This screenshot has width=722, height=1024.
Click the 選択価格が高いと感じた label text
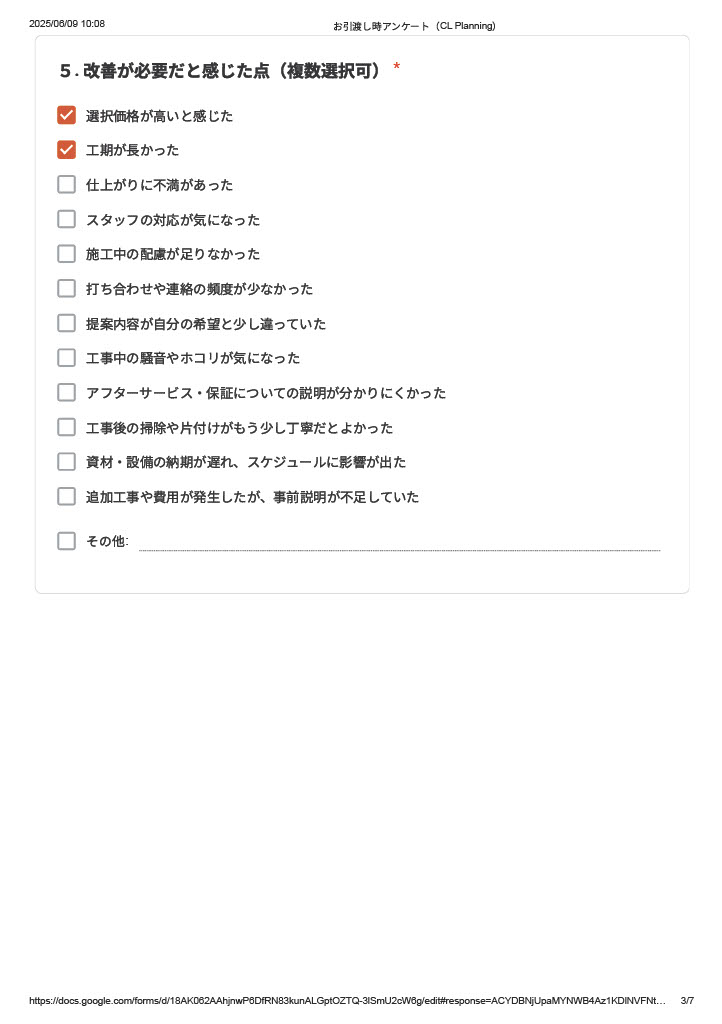pyautogui.click(x=159, y=116)
